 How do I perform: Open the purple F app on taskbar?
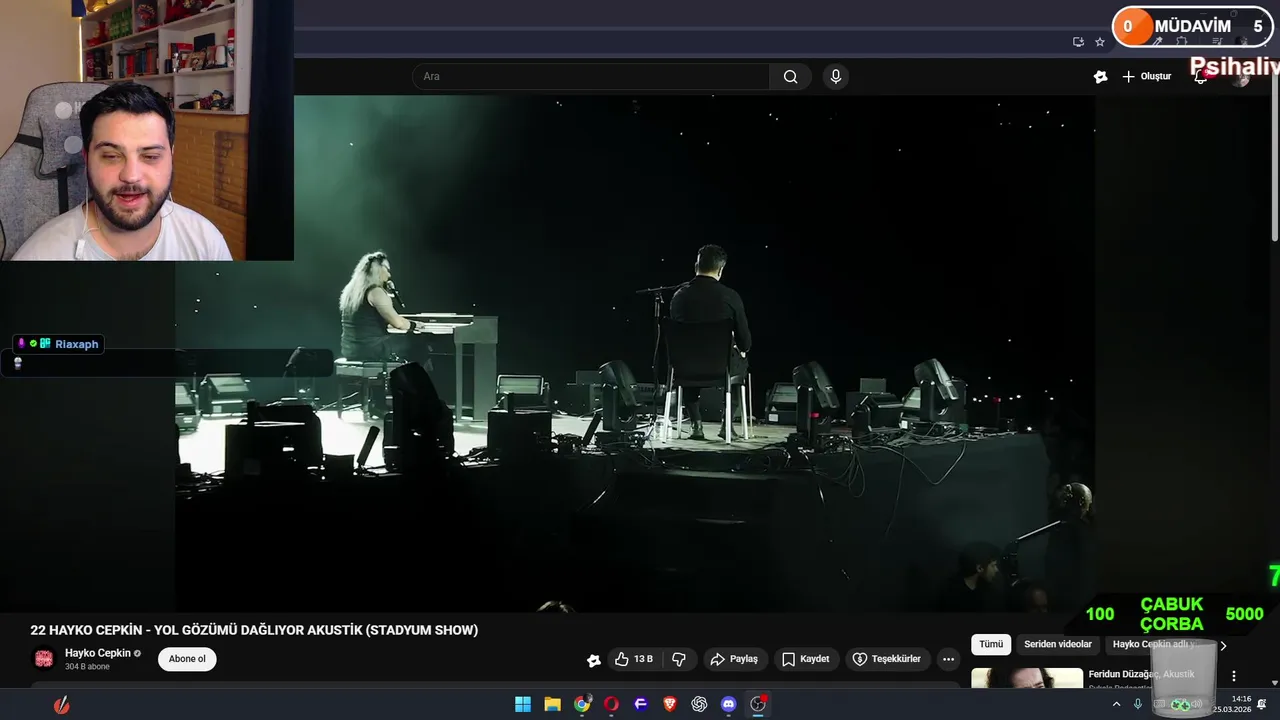[641, 704]
